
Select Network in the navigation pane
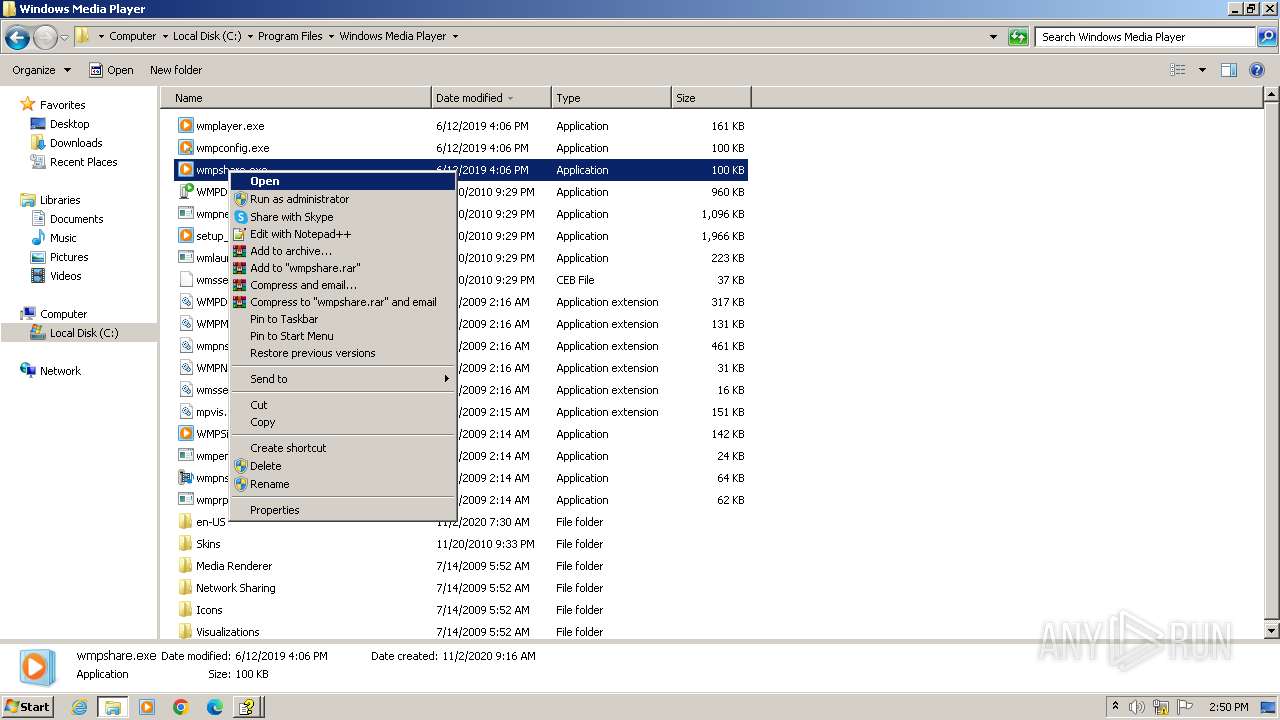tap(60, 371)
